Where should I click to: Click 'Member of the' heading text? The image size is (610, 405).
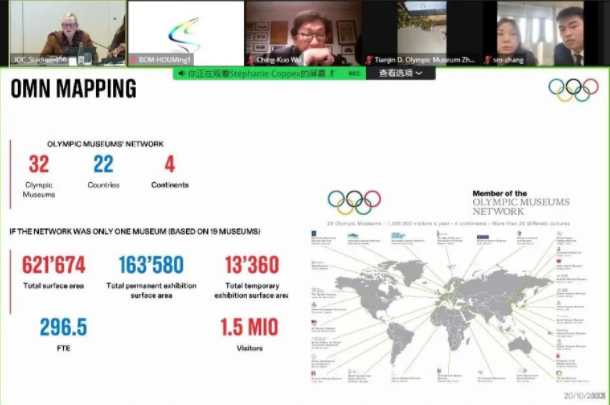tap(500, 193)
